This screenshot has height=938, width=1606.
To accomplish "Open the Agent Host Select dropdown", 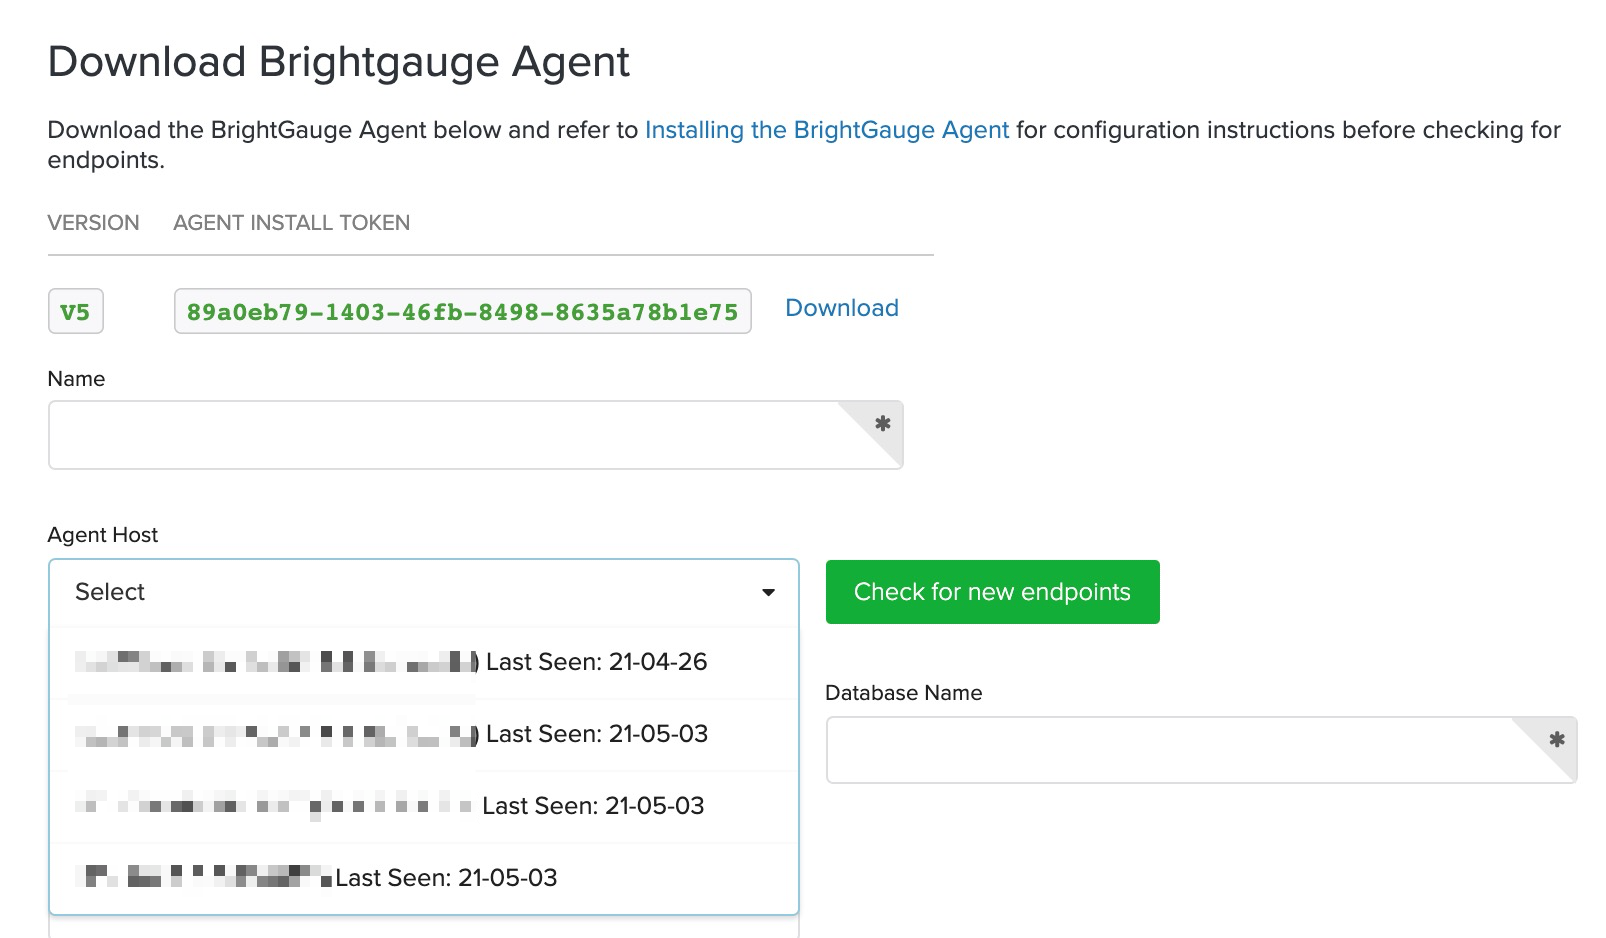I will 424,592.
